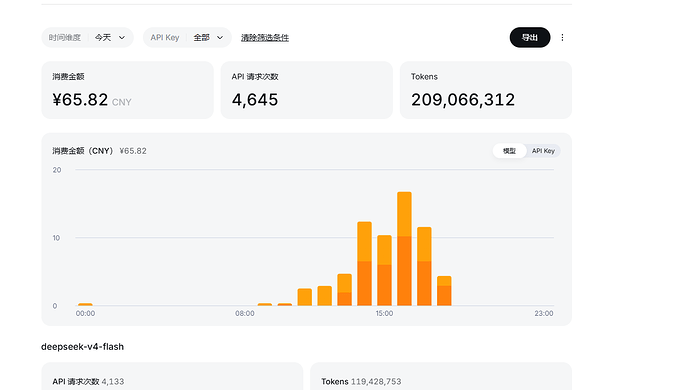The height and width of the screenshot is (390, 690).
Task: Switch chart grouping to API Key
Action: [x=543, y=151]
